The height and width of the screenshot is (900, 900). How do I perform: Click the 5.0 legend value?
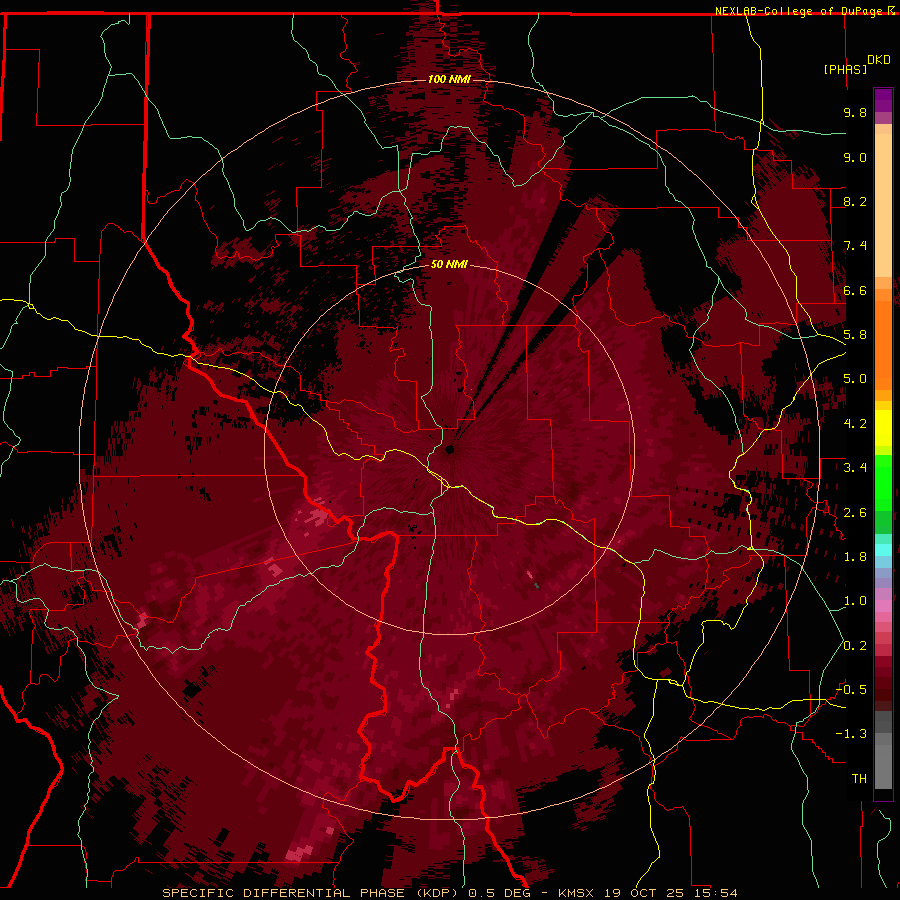click(855, 379)
